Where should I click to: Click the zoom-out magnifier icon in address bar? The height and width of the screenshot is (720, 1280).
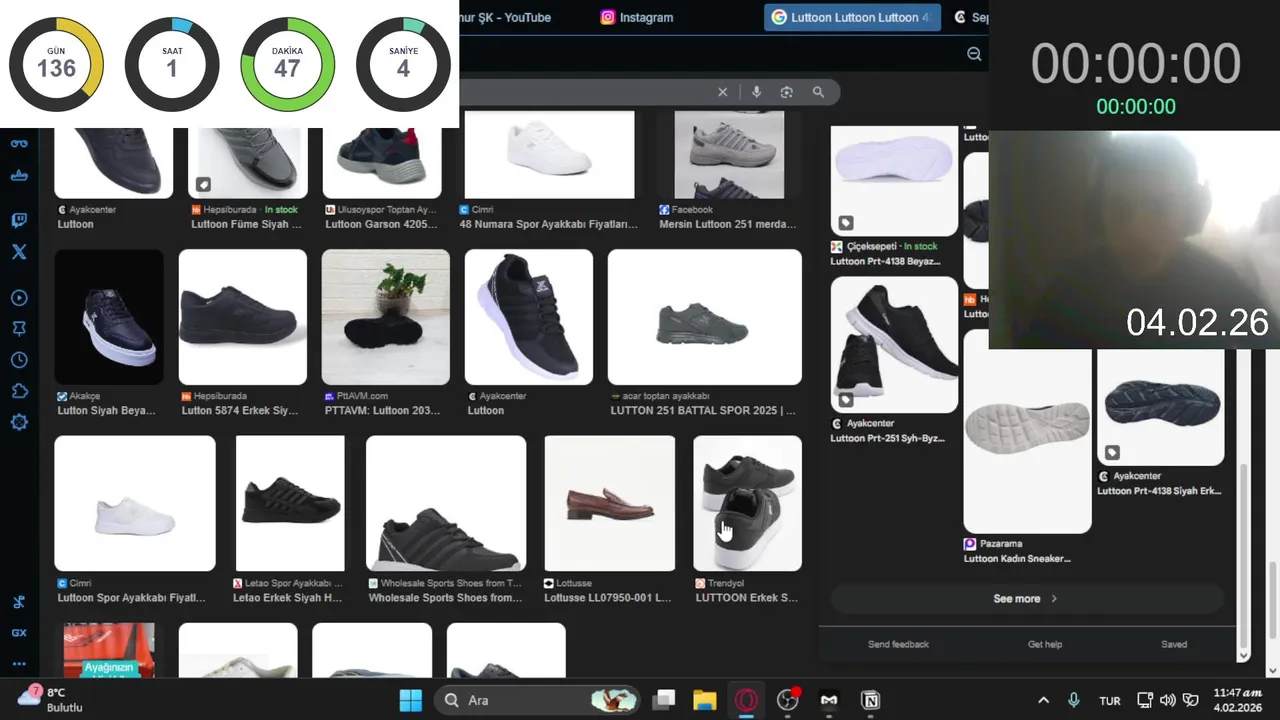(974, 54)
